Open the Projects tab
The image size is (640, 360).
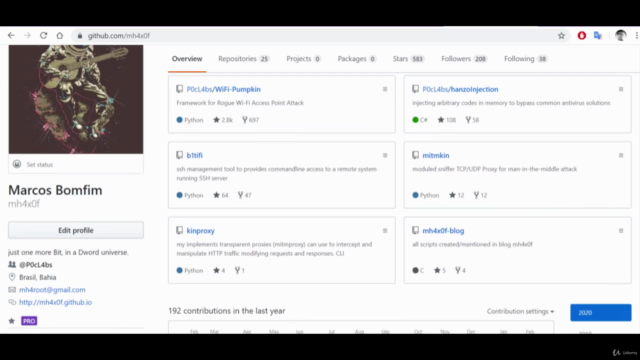point(303,59)
